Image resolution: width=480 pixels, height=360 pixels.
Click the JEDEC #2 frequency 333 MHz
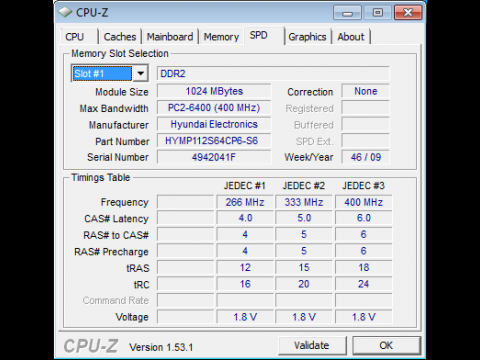304,202
